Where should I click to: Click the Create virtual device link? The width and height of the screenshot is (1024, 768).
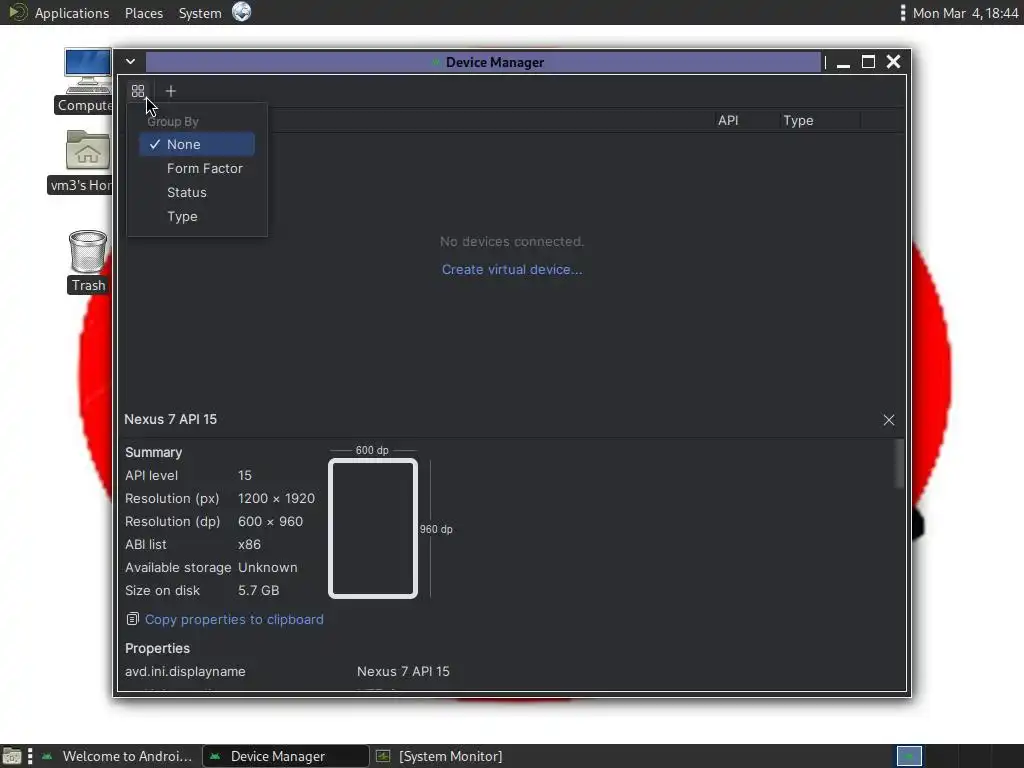click(511, 270)
